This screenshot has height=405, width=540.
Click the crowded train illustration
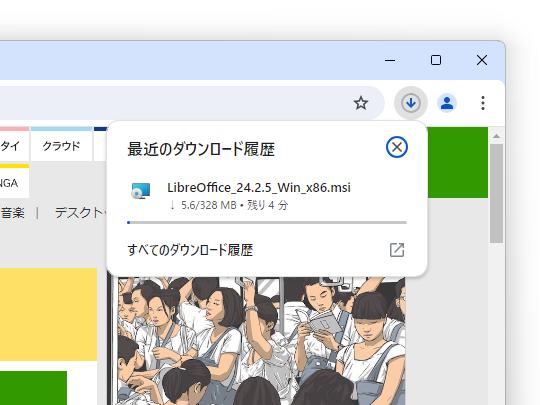[262, 341]
